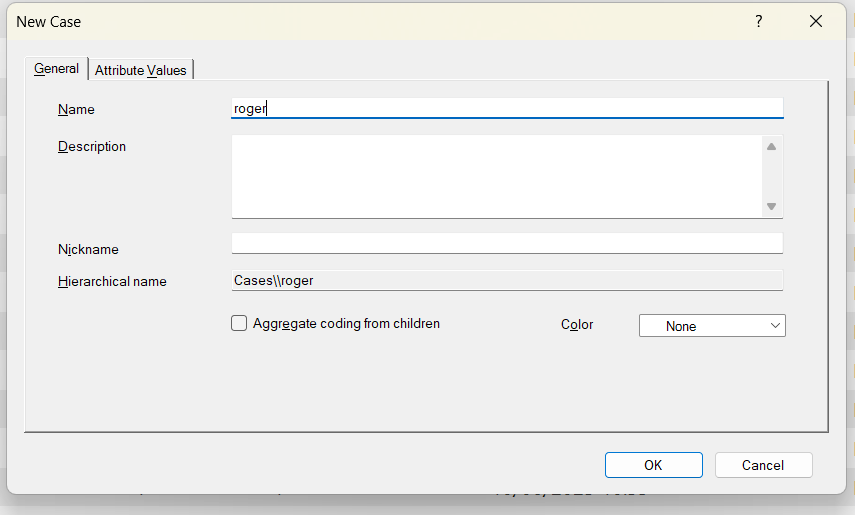Click the Description box scroll up arrow

click(771, 147)
